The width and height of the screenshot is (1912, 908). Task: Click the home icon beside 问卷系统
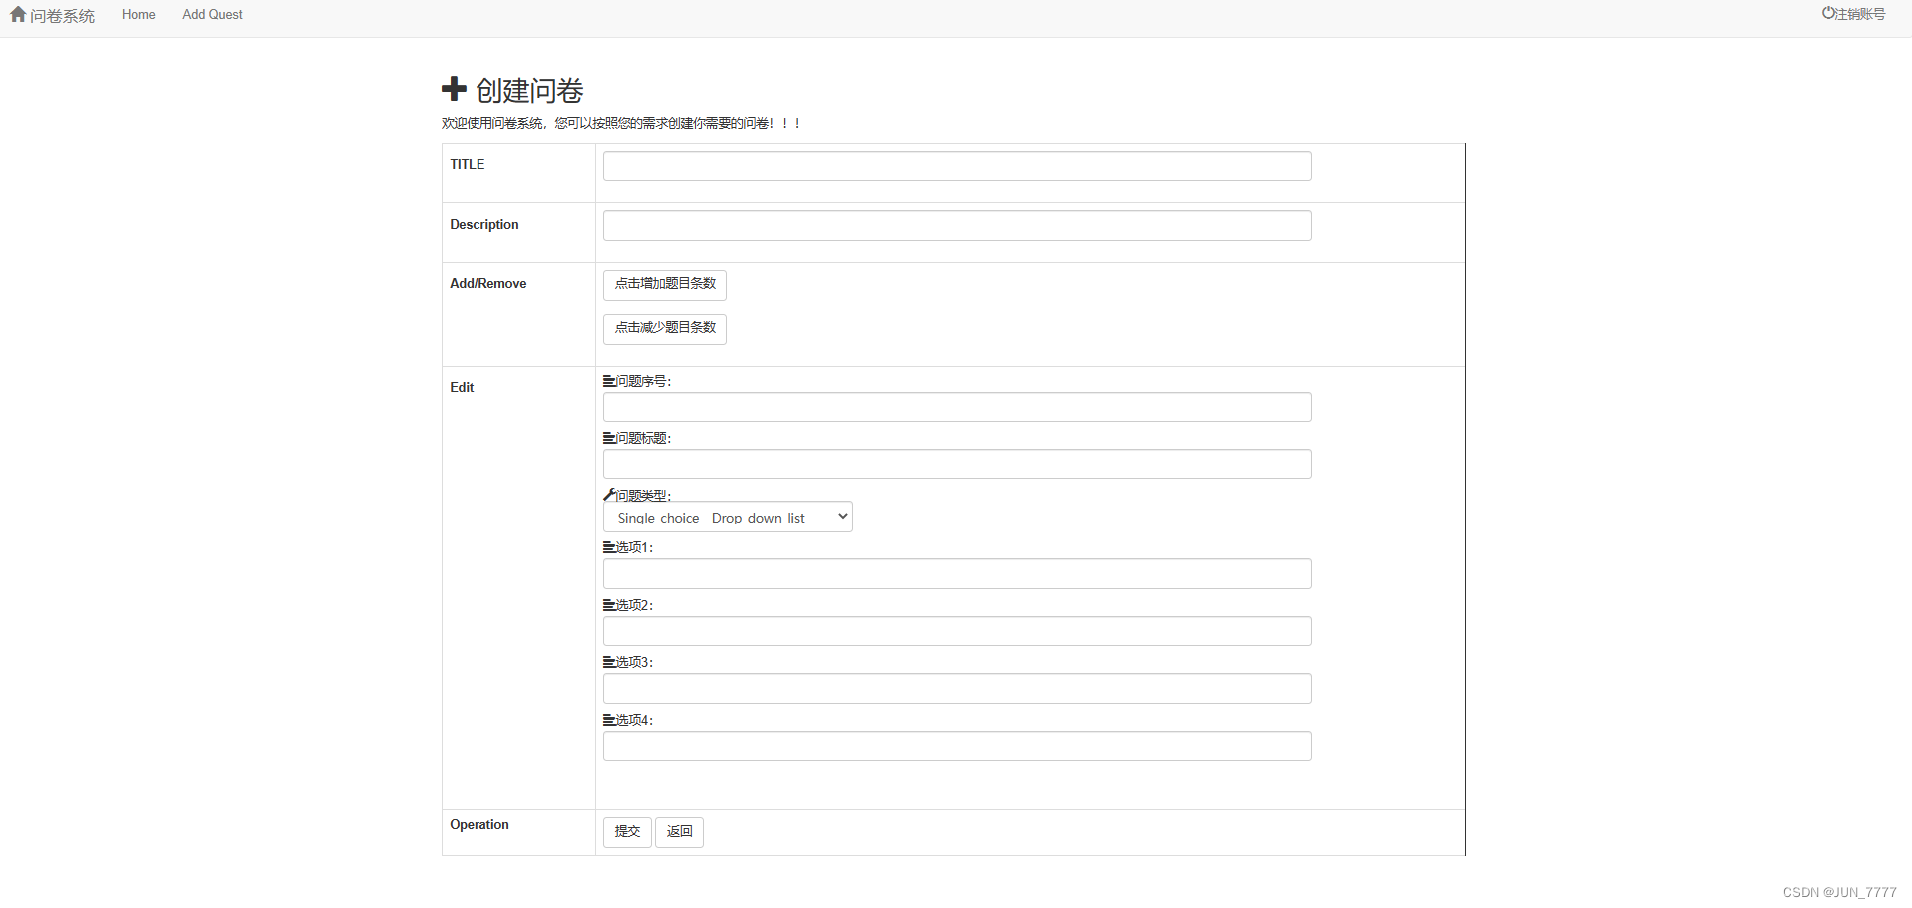(18, 14)
